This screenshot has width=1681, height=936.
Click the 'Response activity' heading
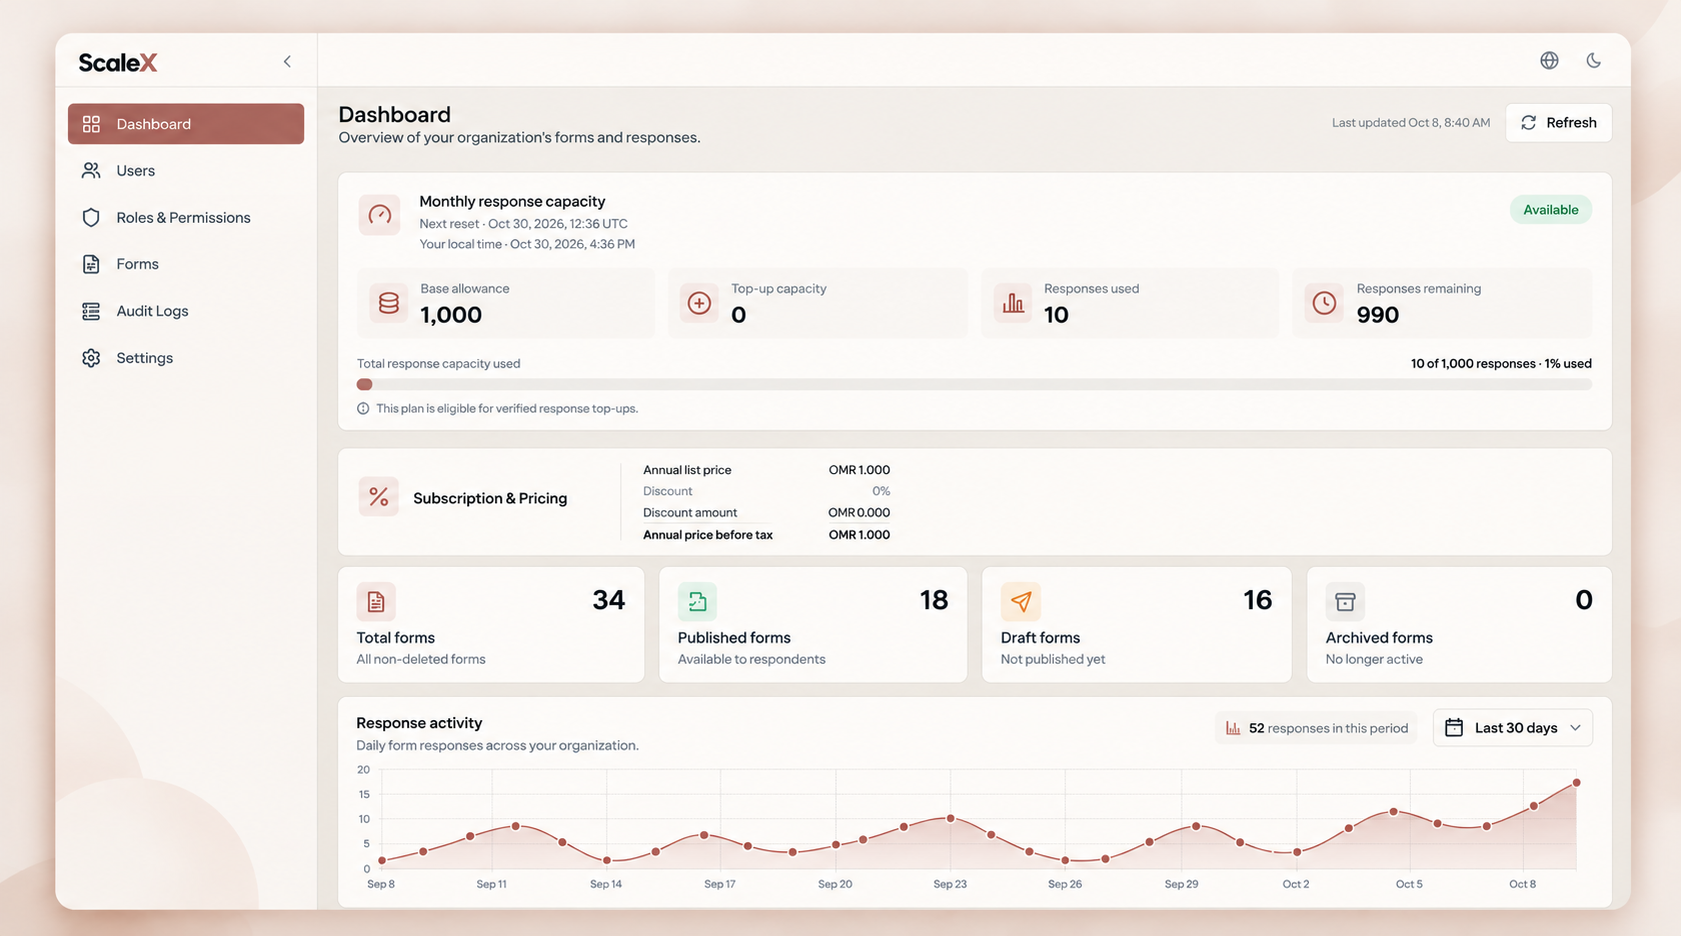pyautogui.click(x=419, y=723)
